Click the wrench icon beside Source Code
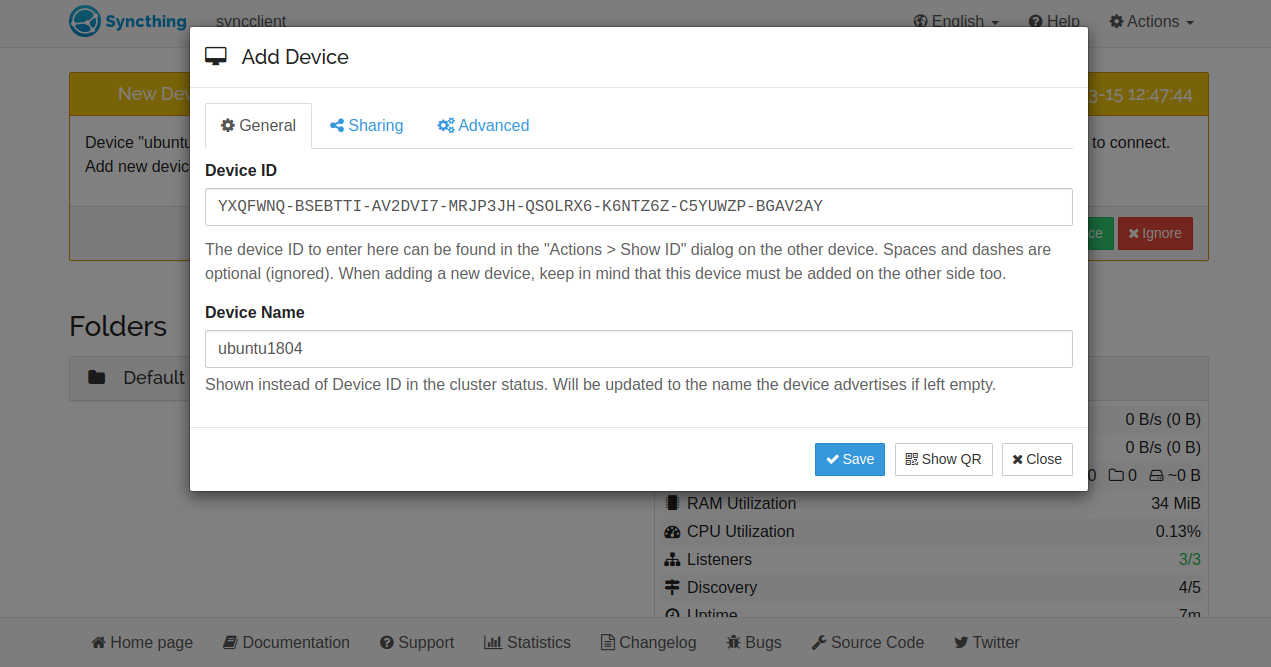Image resolution: width=1271 pixels, height=667 pixels. (818, 643)
